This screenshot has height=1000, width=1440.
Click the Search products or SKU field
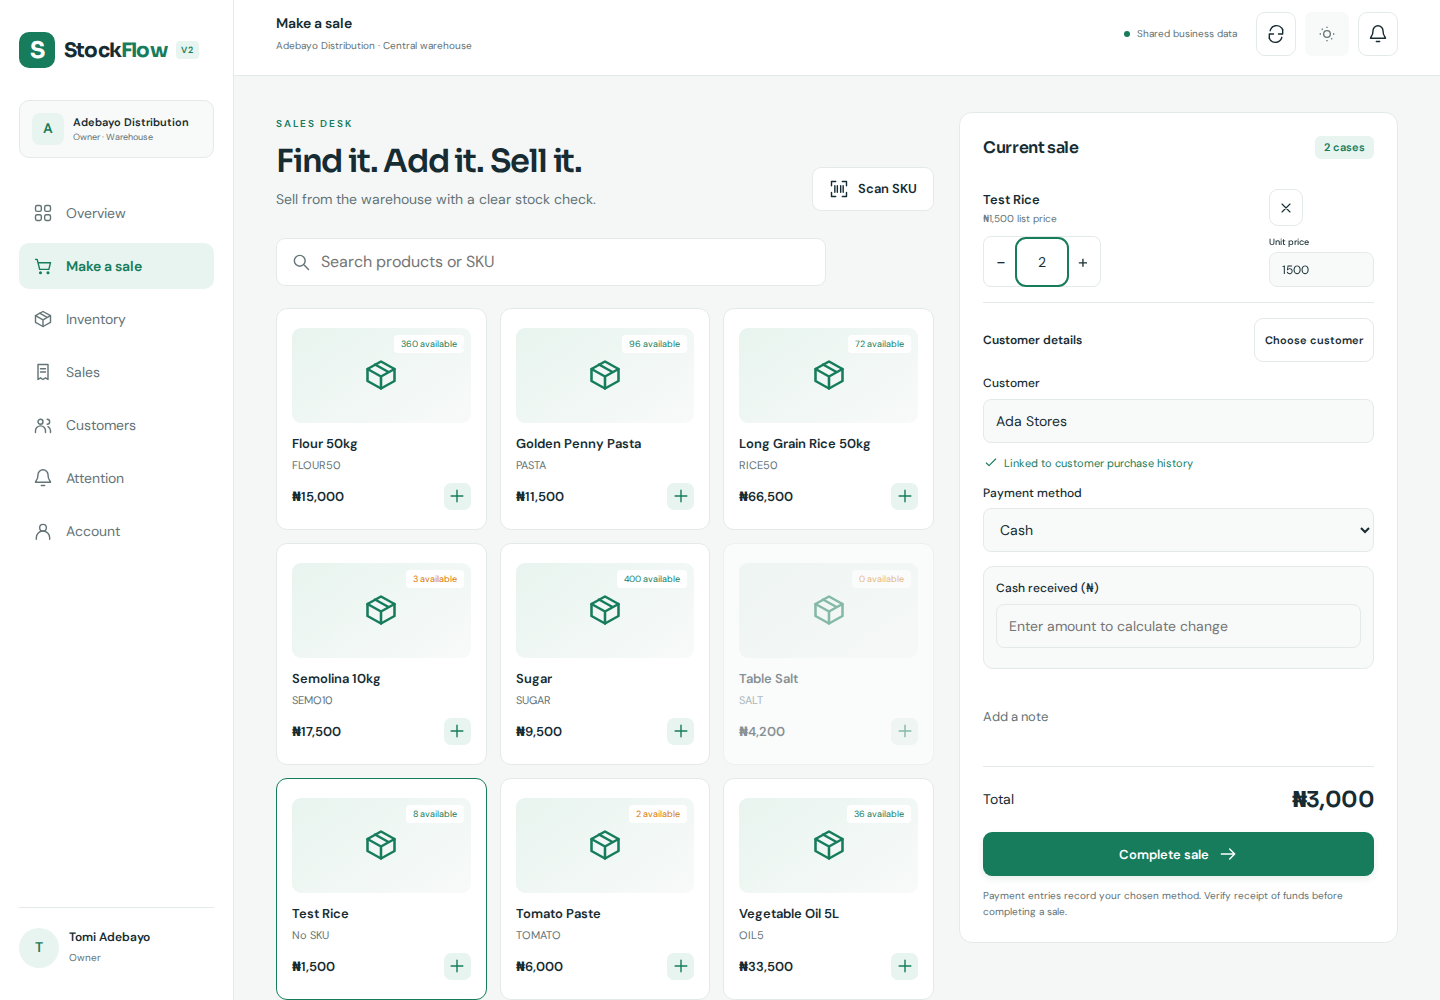pyautogui.click(x=551, y=262)
